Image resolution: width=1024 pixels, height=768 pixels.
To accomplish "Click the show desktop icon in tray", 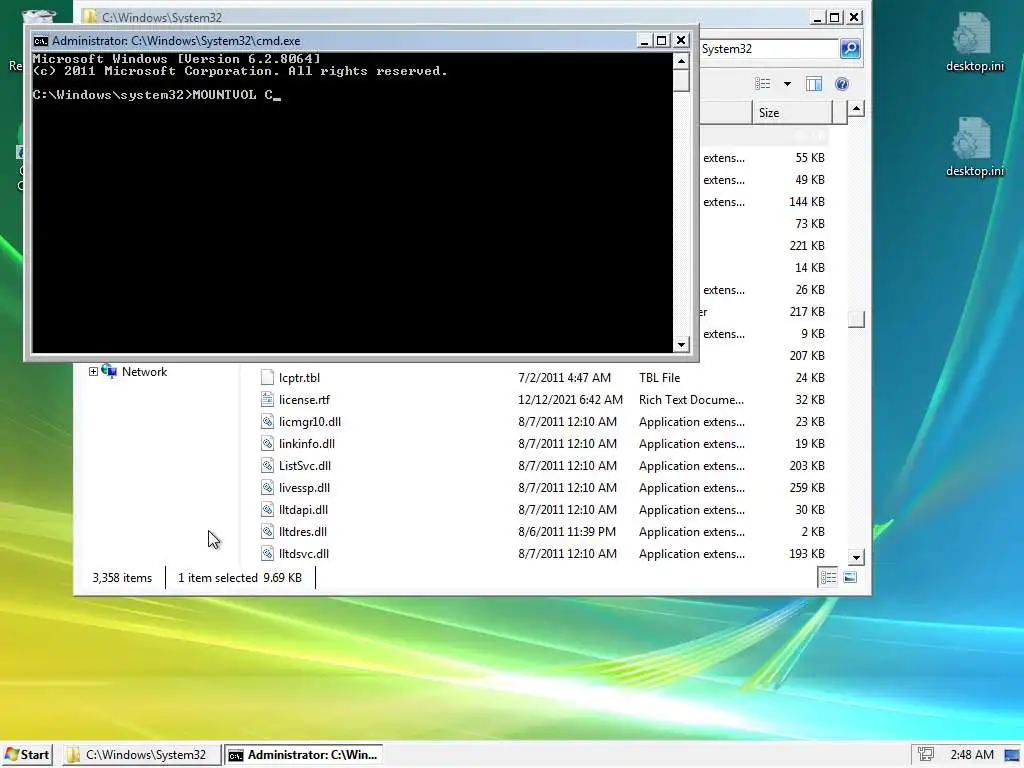I will (1012, 755).
